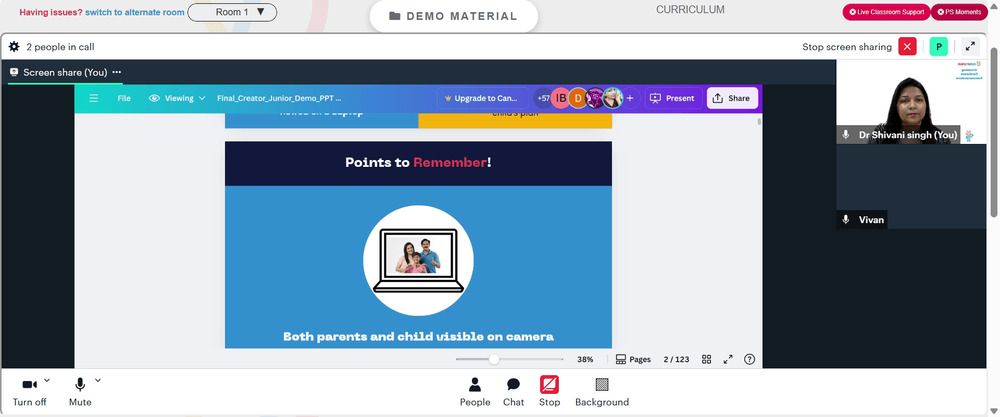Open Background effects option
This screenshot has height=417, width=1000.
pyautogui.click(x=601, y=391)
